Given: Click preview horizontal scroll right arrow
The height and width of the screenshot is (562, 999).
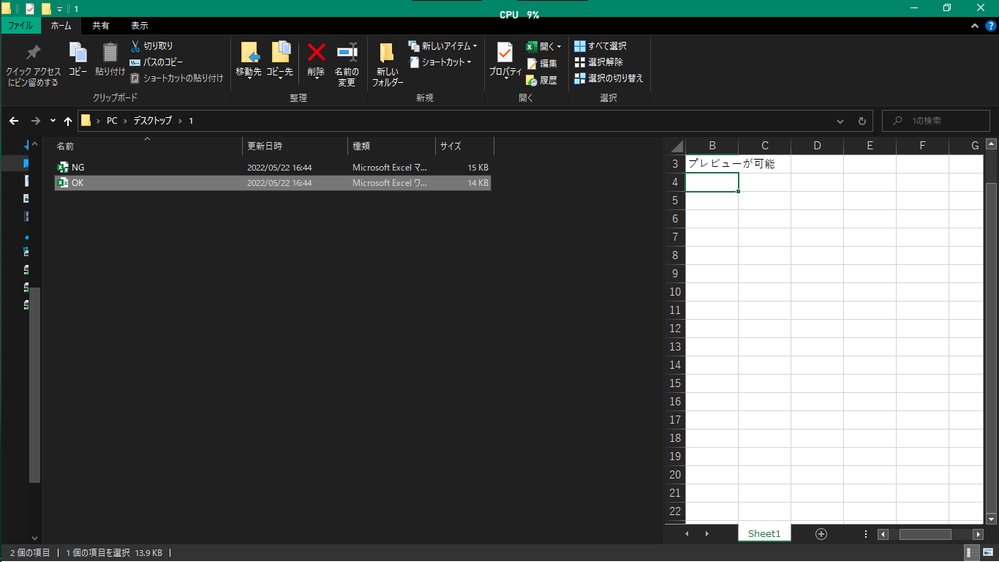Looking at the screenshot, I should pyautogui.click(x=979, y=534).
